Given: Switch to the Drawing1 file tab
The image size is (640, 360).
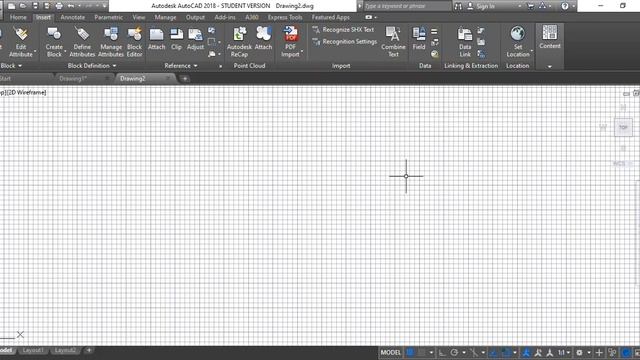Looking at the screenshot, I should (73, 78).
